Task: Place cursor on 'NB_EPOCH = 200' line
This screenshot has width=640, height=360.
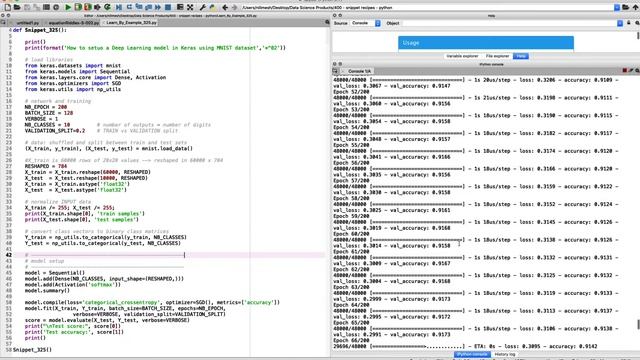Action: [x=45, y=107]
